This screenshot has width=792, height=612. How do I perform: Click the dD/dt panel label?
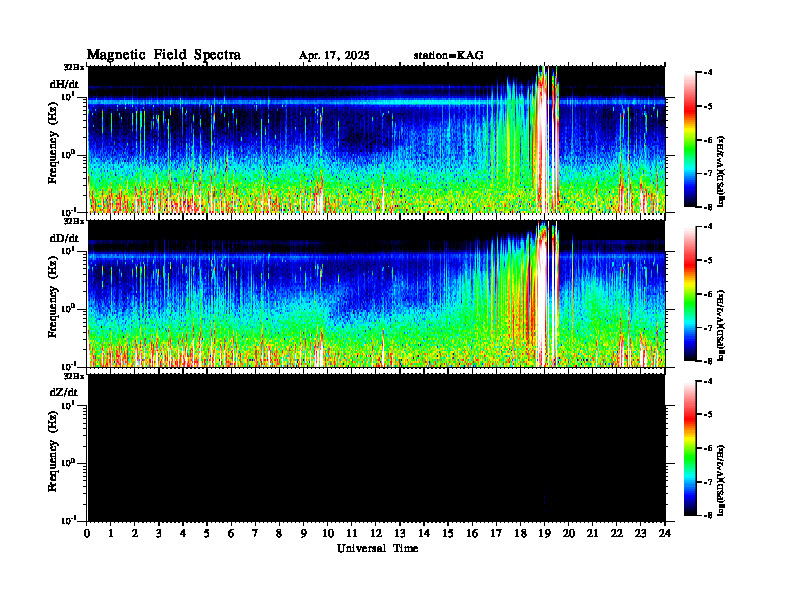point(64,238)
